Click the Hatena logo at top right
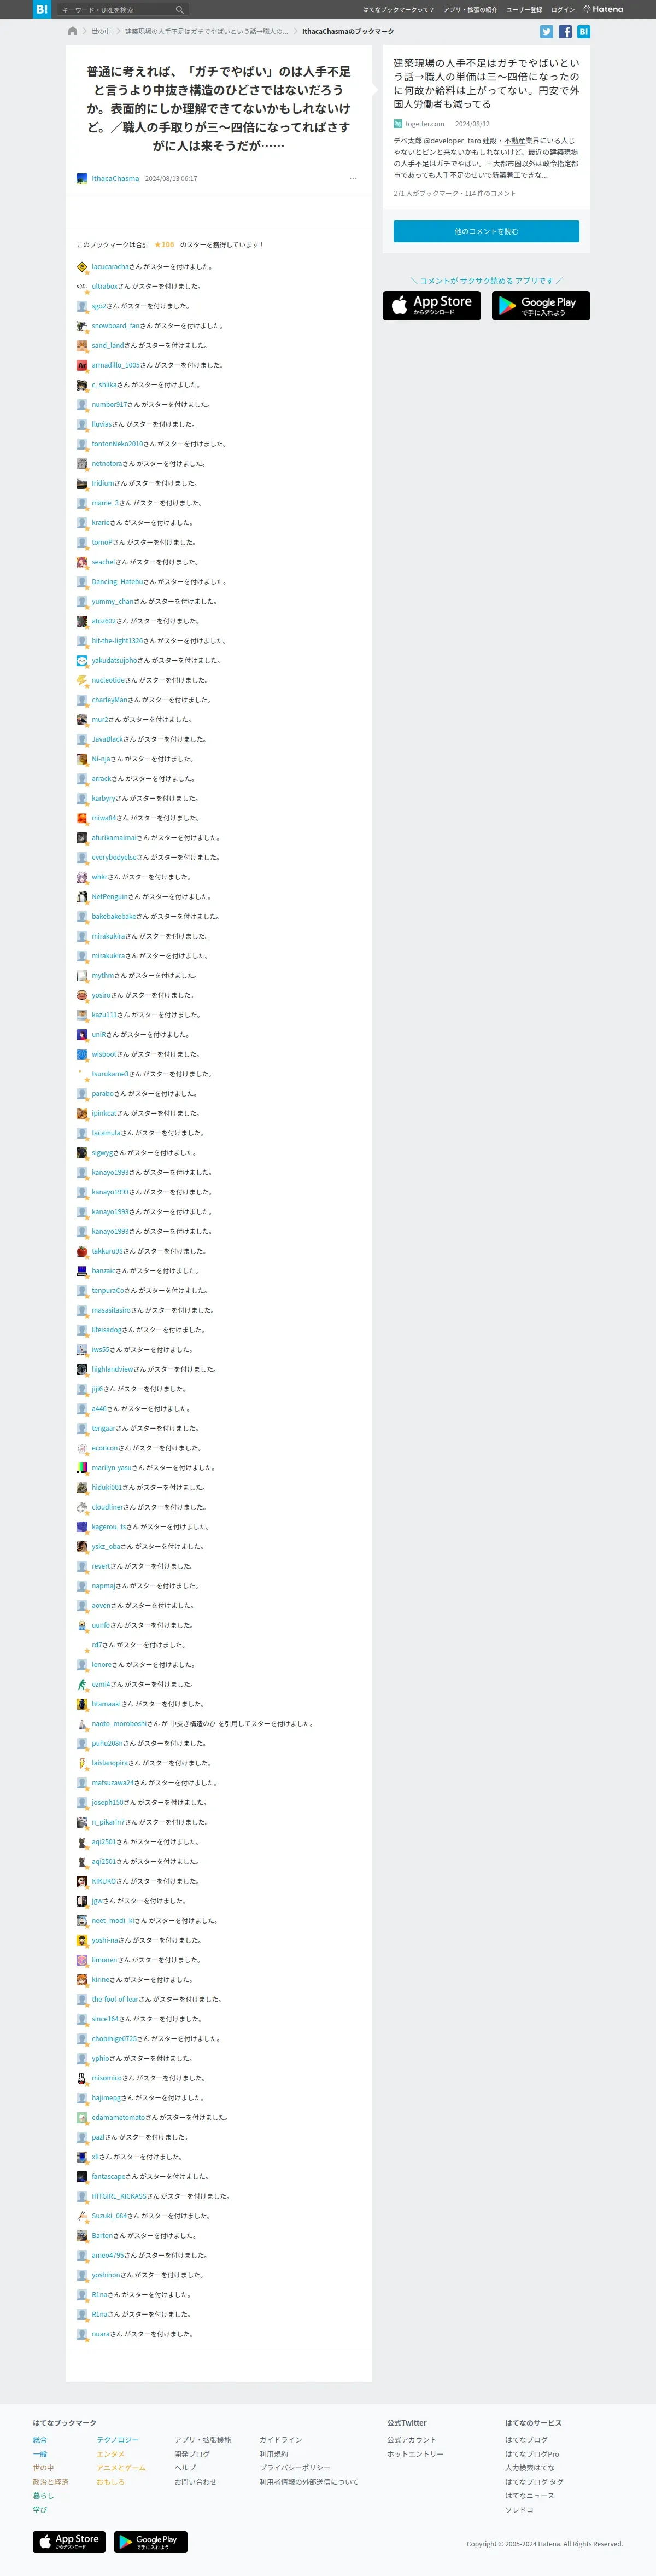This screenshot has width=656, height=2576. [x=603, y=9]
